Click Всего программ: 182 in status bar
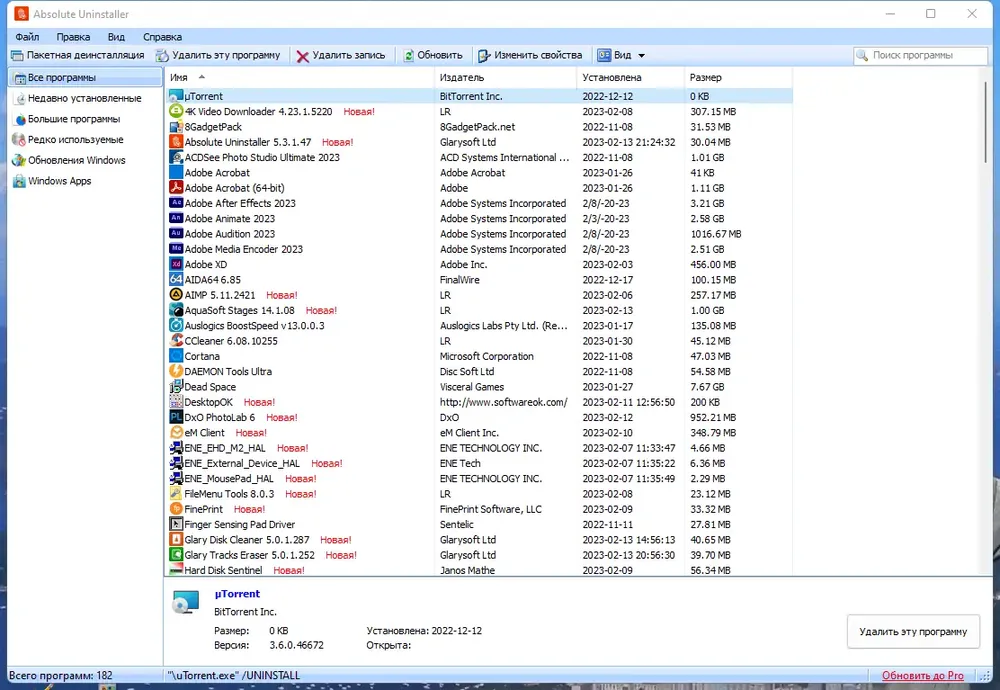The height and width of the screenshot is (690, 1000). tap(61, 675)
